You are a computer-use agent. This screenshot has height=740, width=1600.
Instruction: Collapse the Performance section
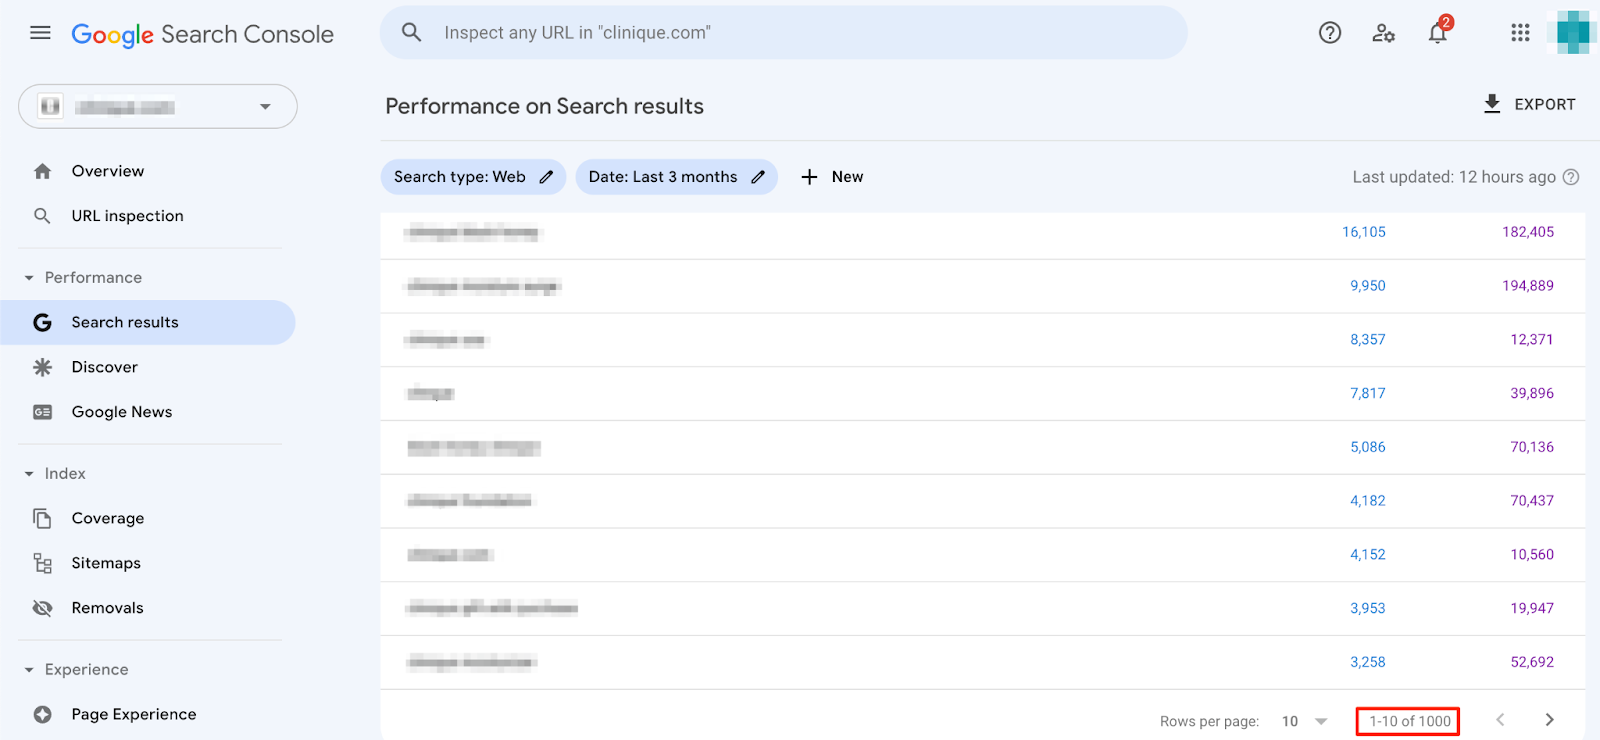tap(29, 278)
